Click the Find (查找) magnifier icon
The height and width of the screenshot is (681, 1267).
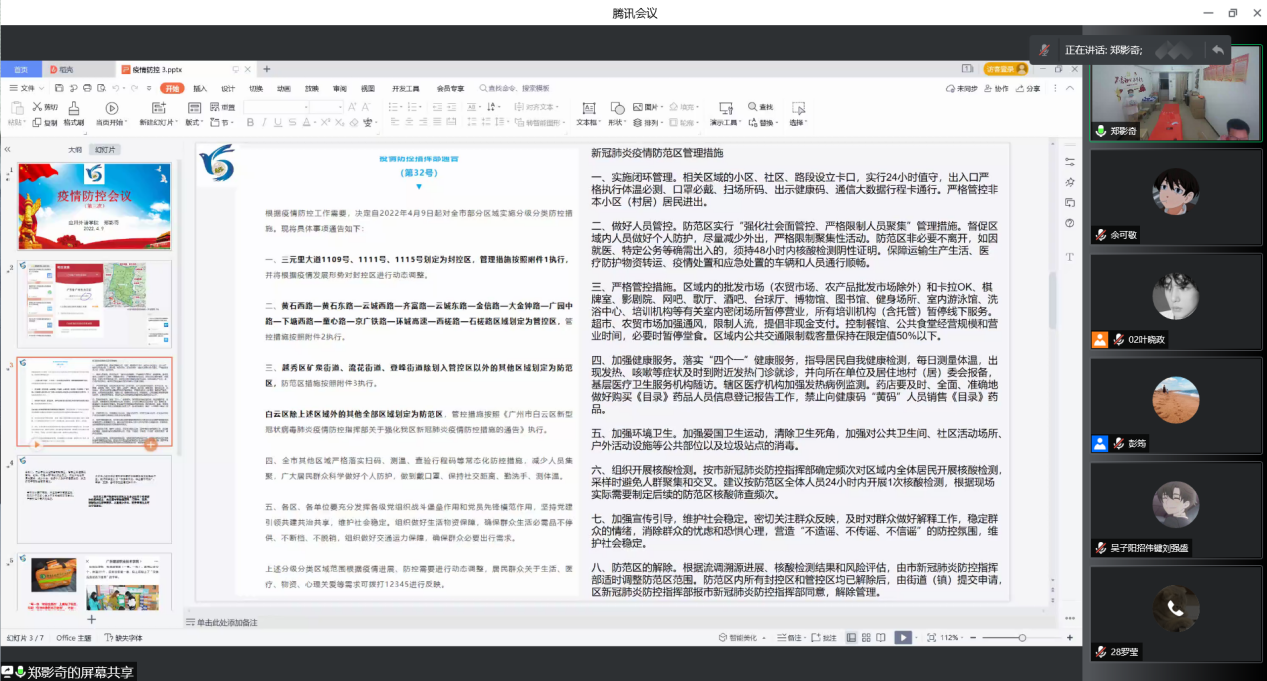pyautogui.click(x=752, y=107)
